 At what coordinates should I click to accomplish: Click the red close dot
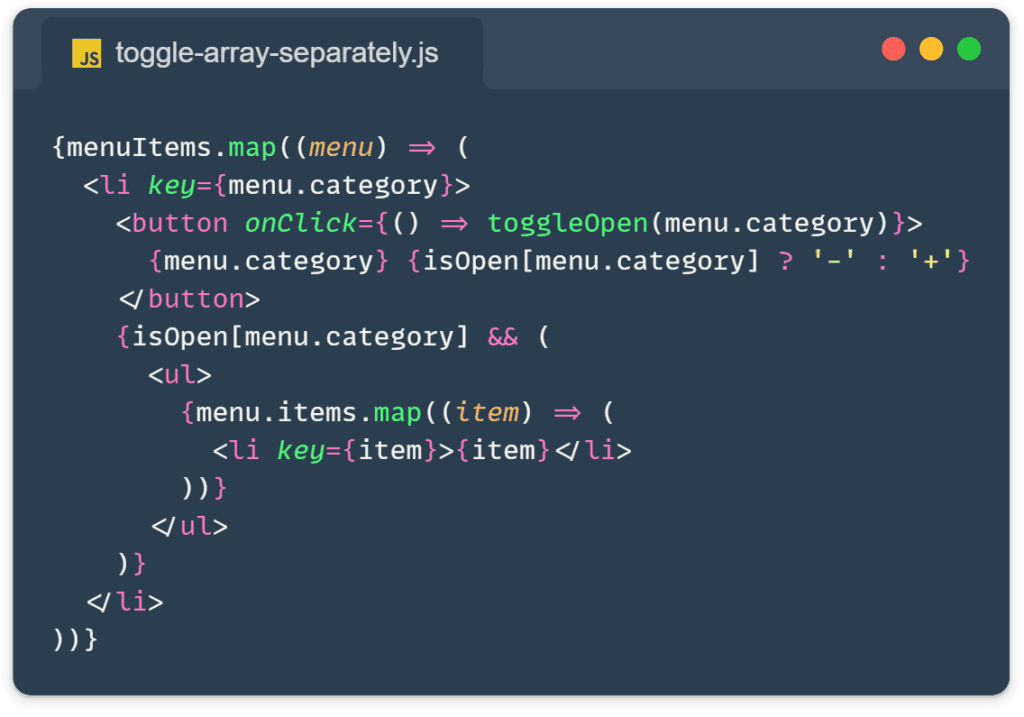893,49
